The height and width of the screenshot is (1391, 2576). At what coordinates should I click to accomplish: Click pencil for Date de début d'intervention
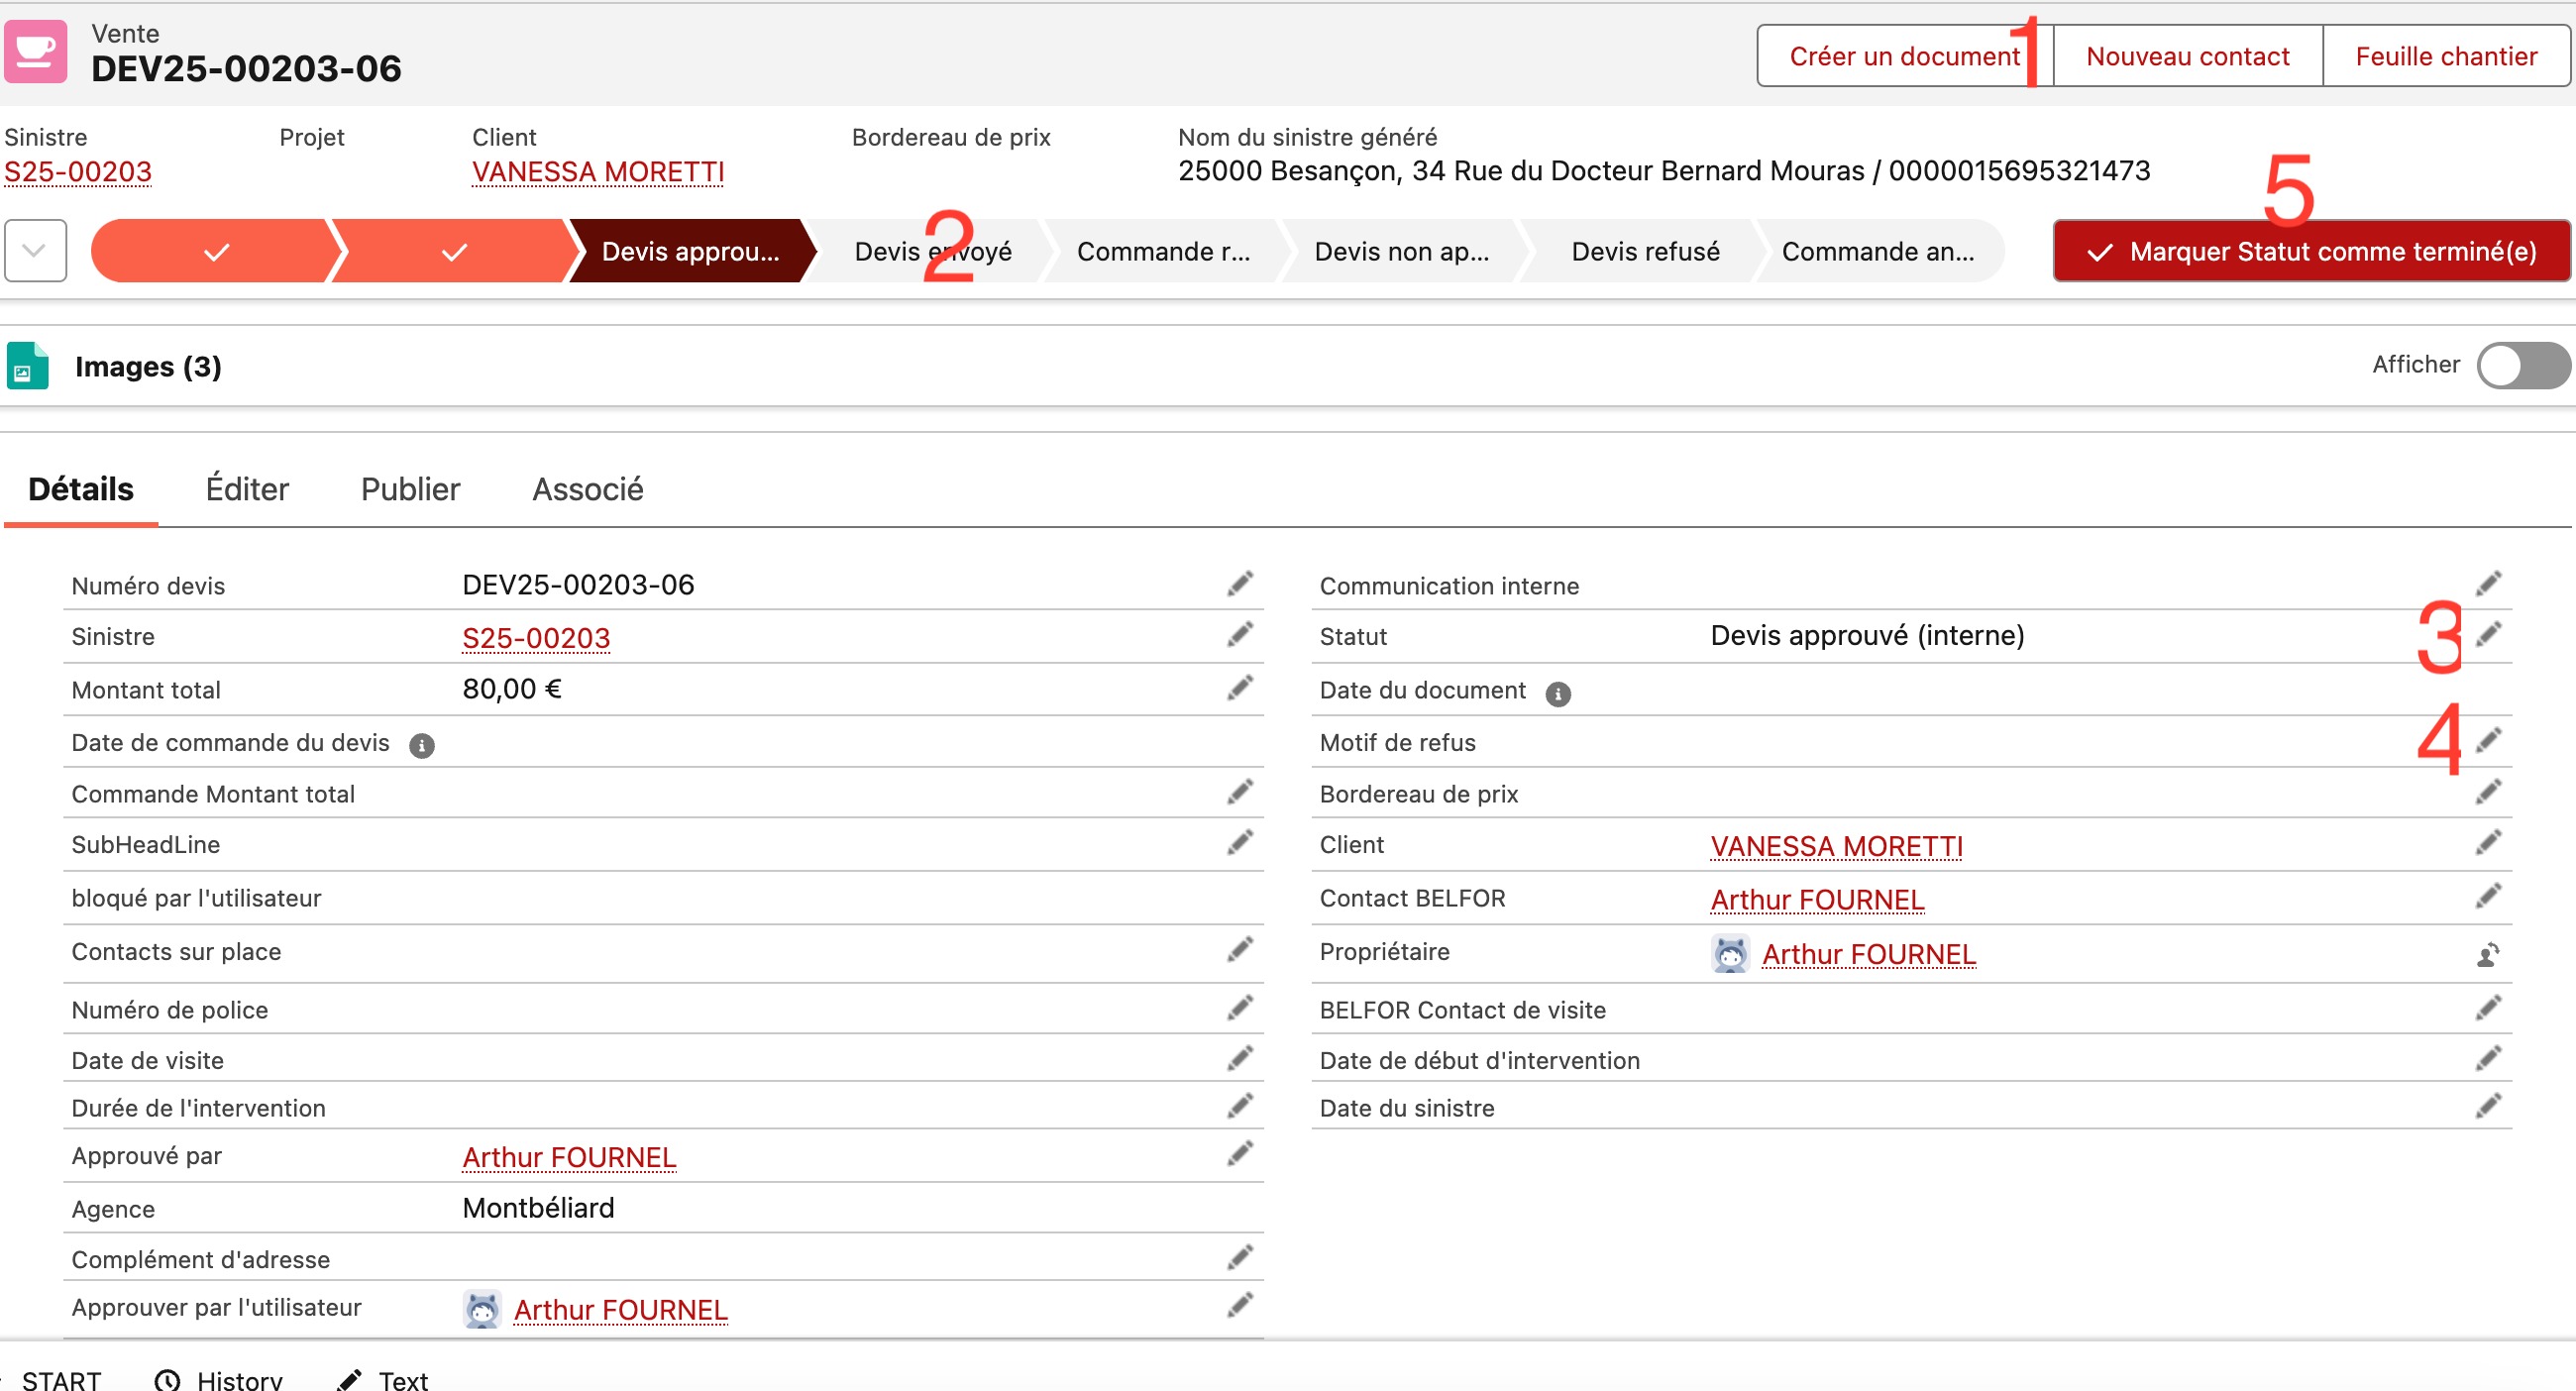2488,1059
